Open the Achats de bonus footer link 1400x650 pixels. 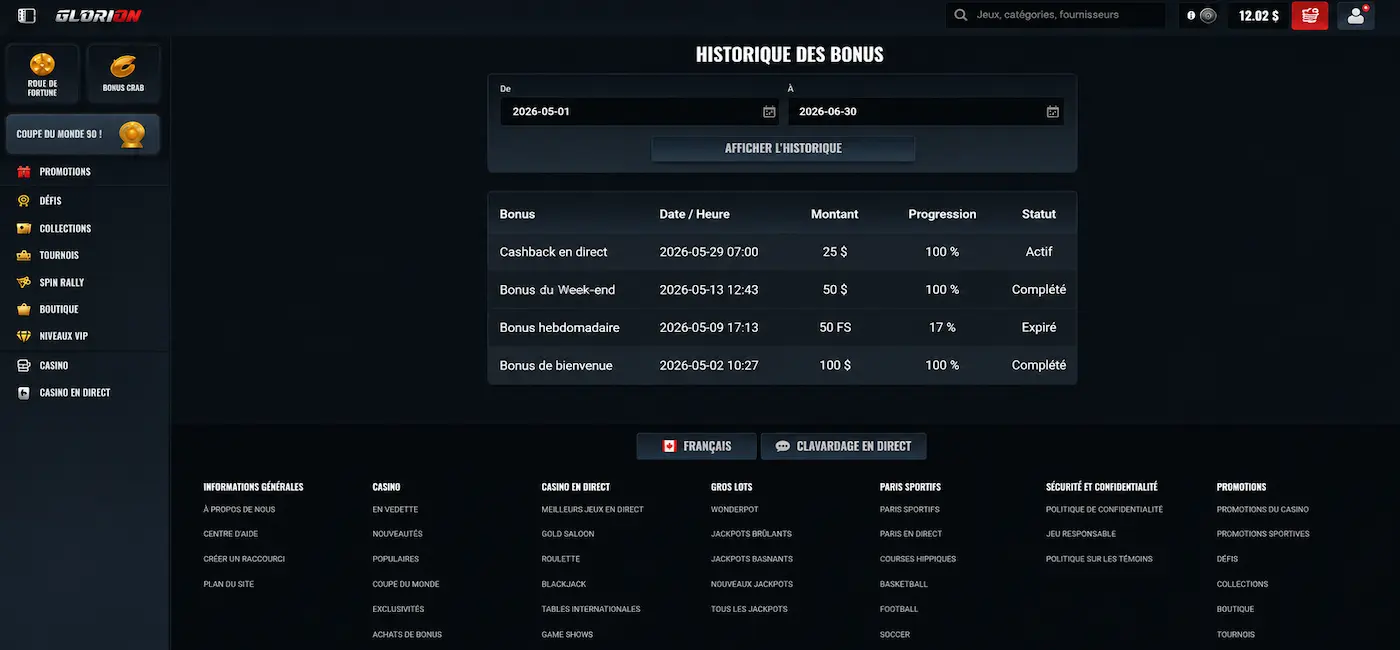click(407, 635)
